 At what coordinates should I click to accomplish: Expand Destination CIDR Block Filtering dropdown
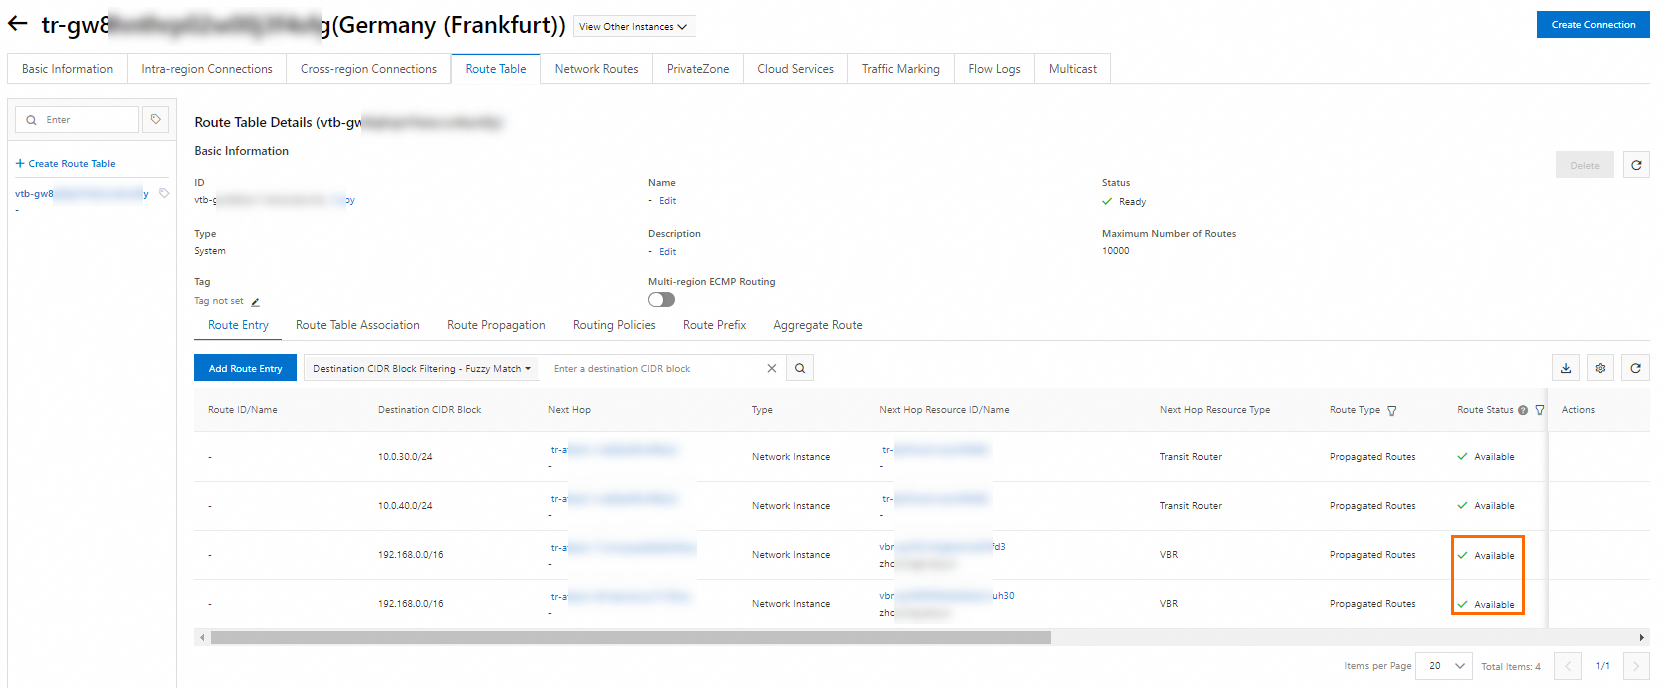[x=422, y=368]
